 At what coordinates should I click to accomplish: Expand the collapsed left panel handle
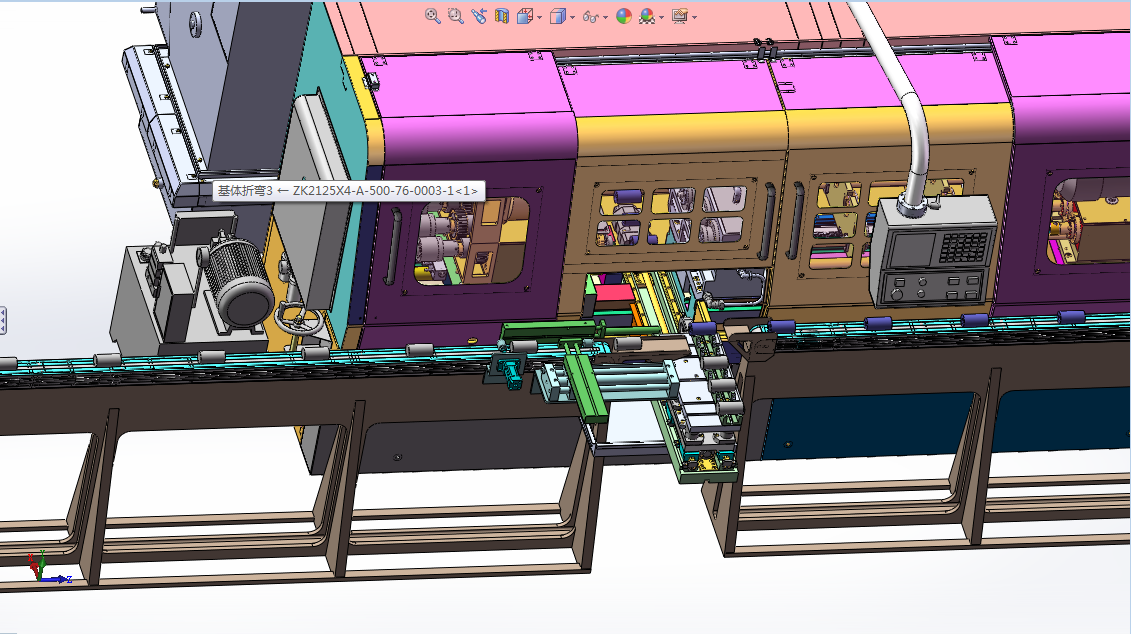pyautogui.click(x=3, y=321)
